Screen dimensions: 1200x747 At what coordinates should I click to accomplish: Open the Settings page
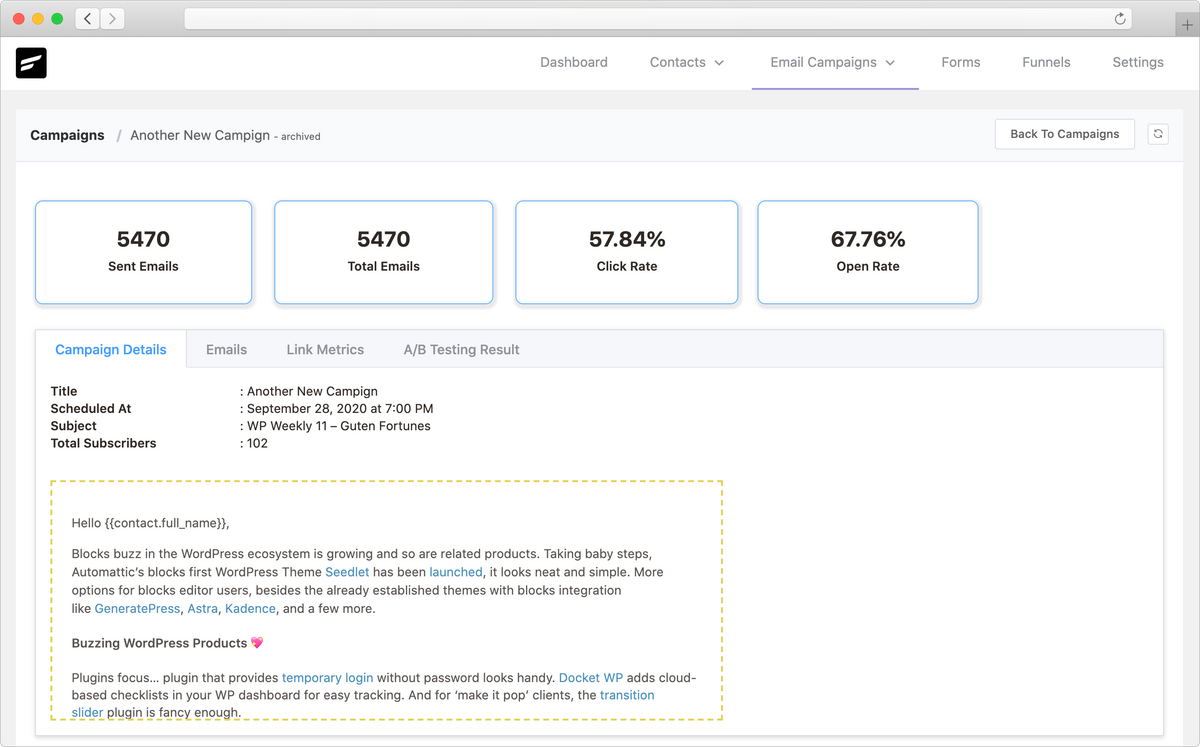pyautogui.click(x=1138, y=62)
